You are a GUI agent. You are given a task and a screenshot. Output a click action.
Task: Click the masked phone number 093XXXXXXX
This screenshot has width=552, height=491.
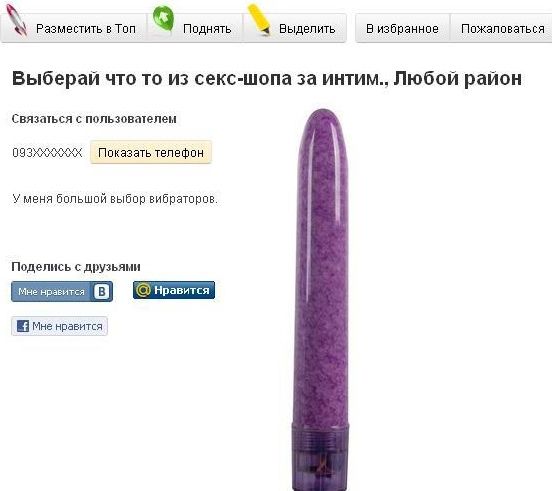[47, 153]
